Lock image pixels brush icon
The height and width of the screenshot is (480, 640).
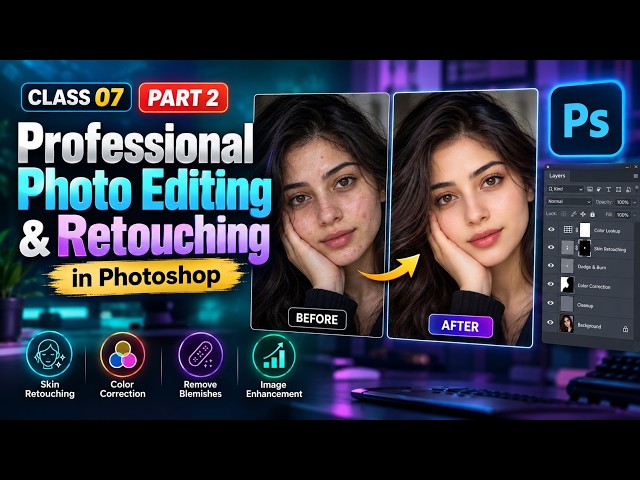573,214
